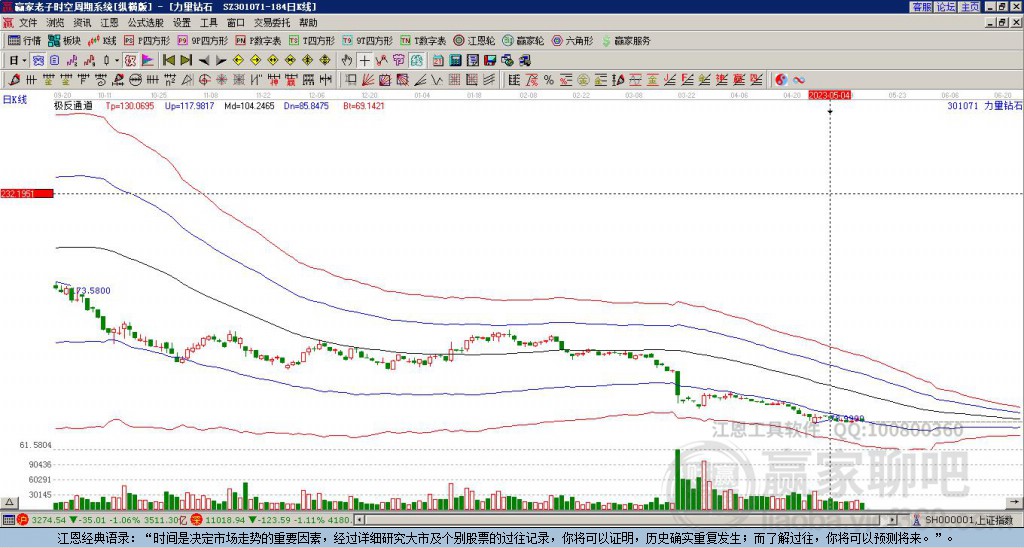Click the up-triangle button beside volume pane
The height and width of the screenshot is (548, 1024).
[9, 502]
